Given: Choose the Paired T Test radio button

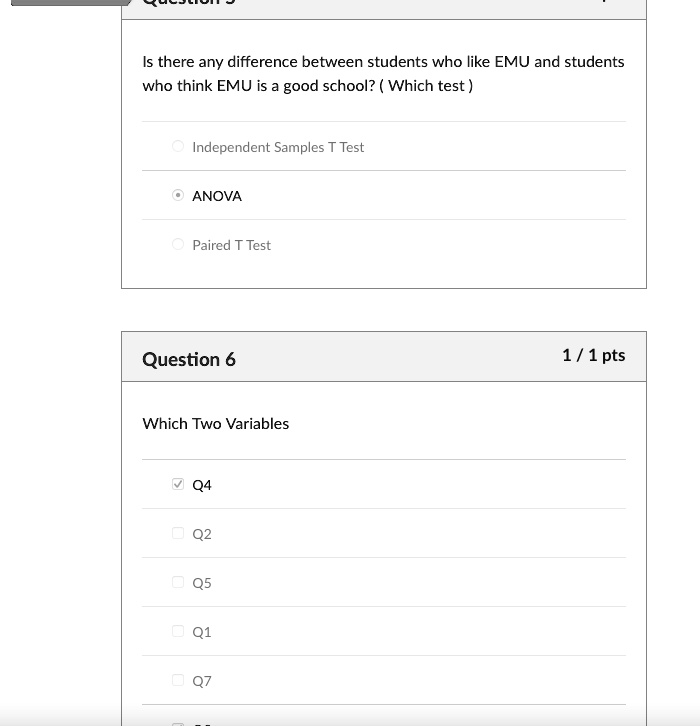Looking at the screenshot, I should click(x=178, y=245).
